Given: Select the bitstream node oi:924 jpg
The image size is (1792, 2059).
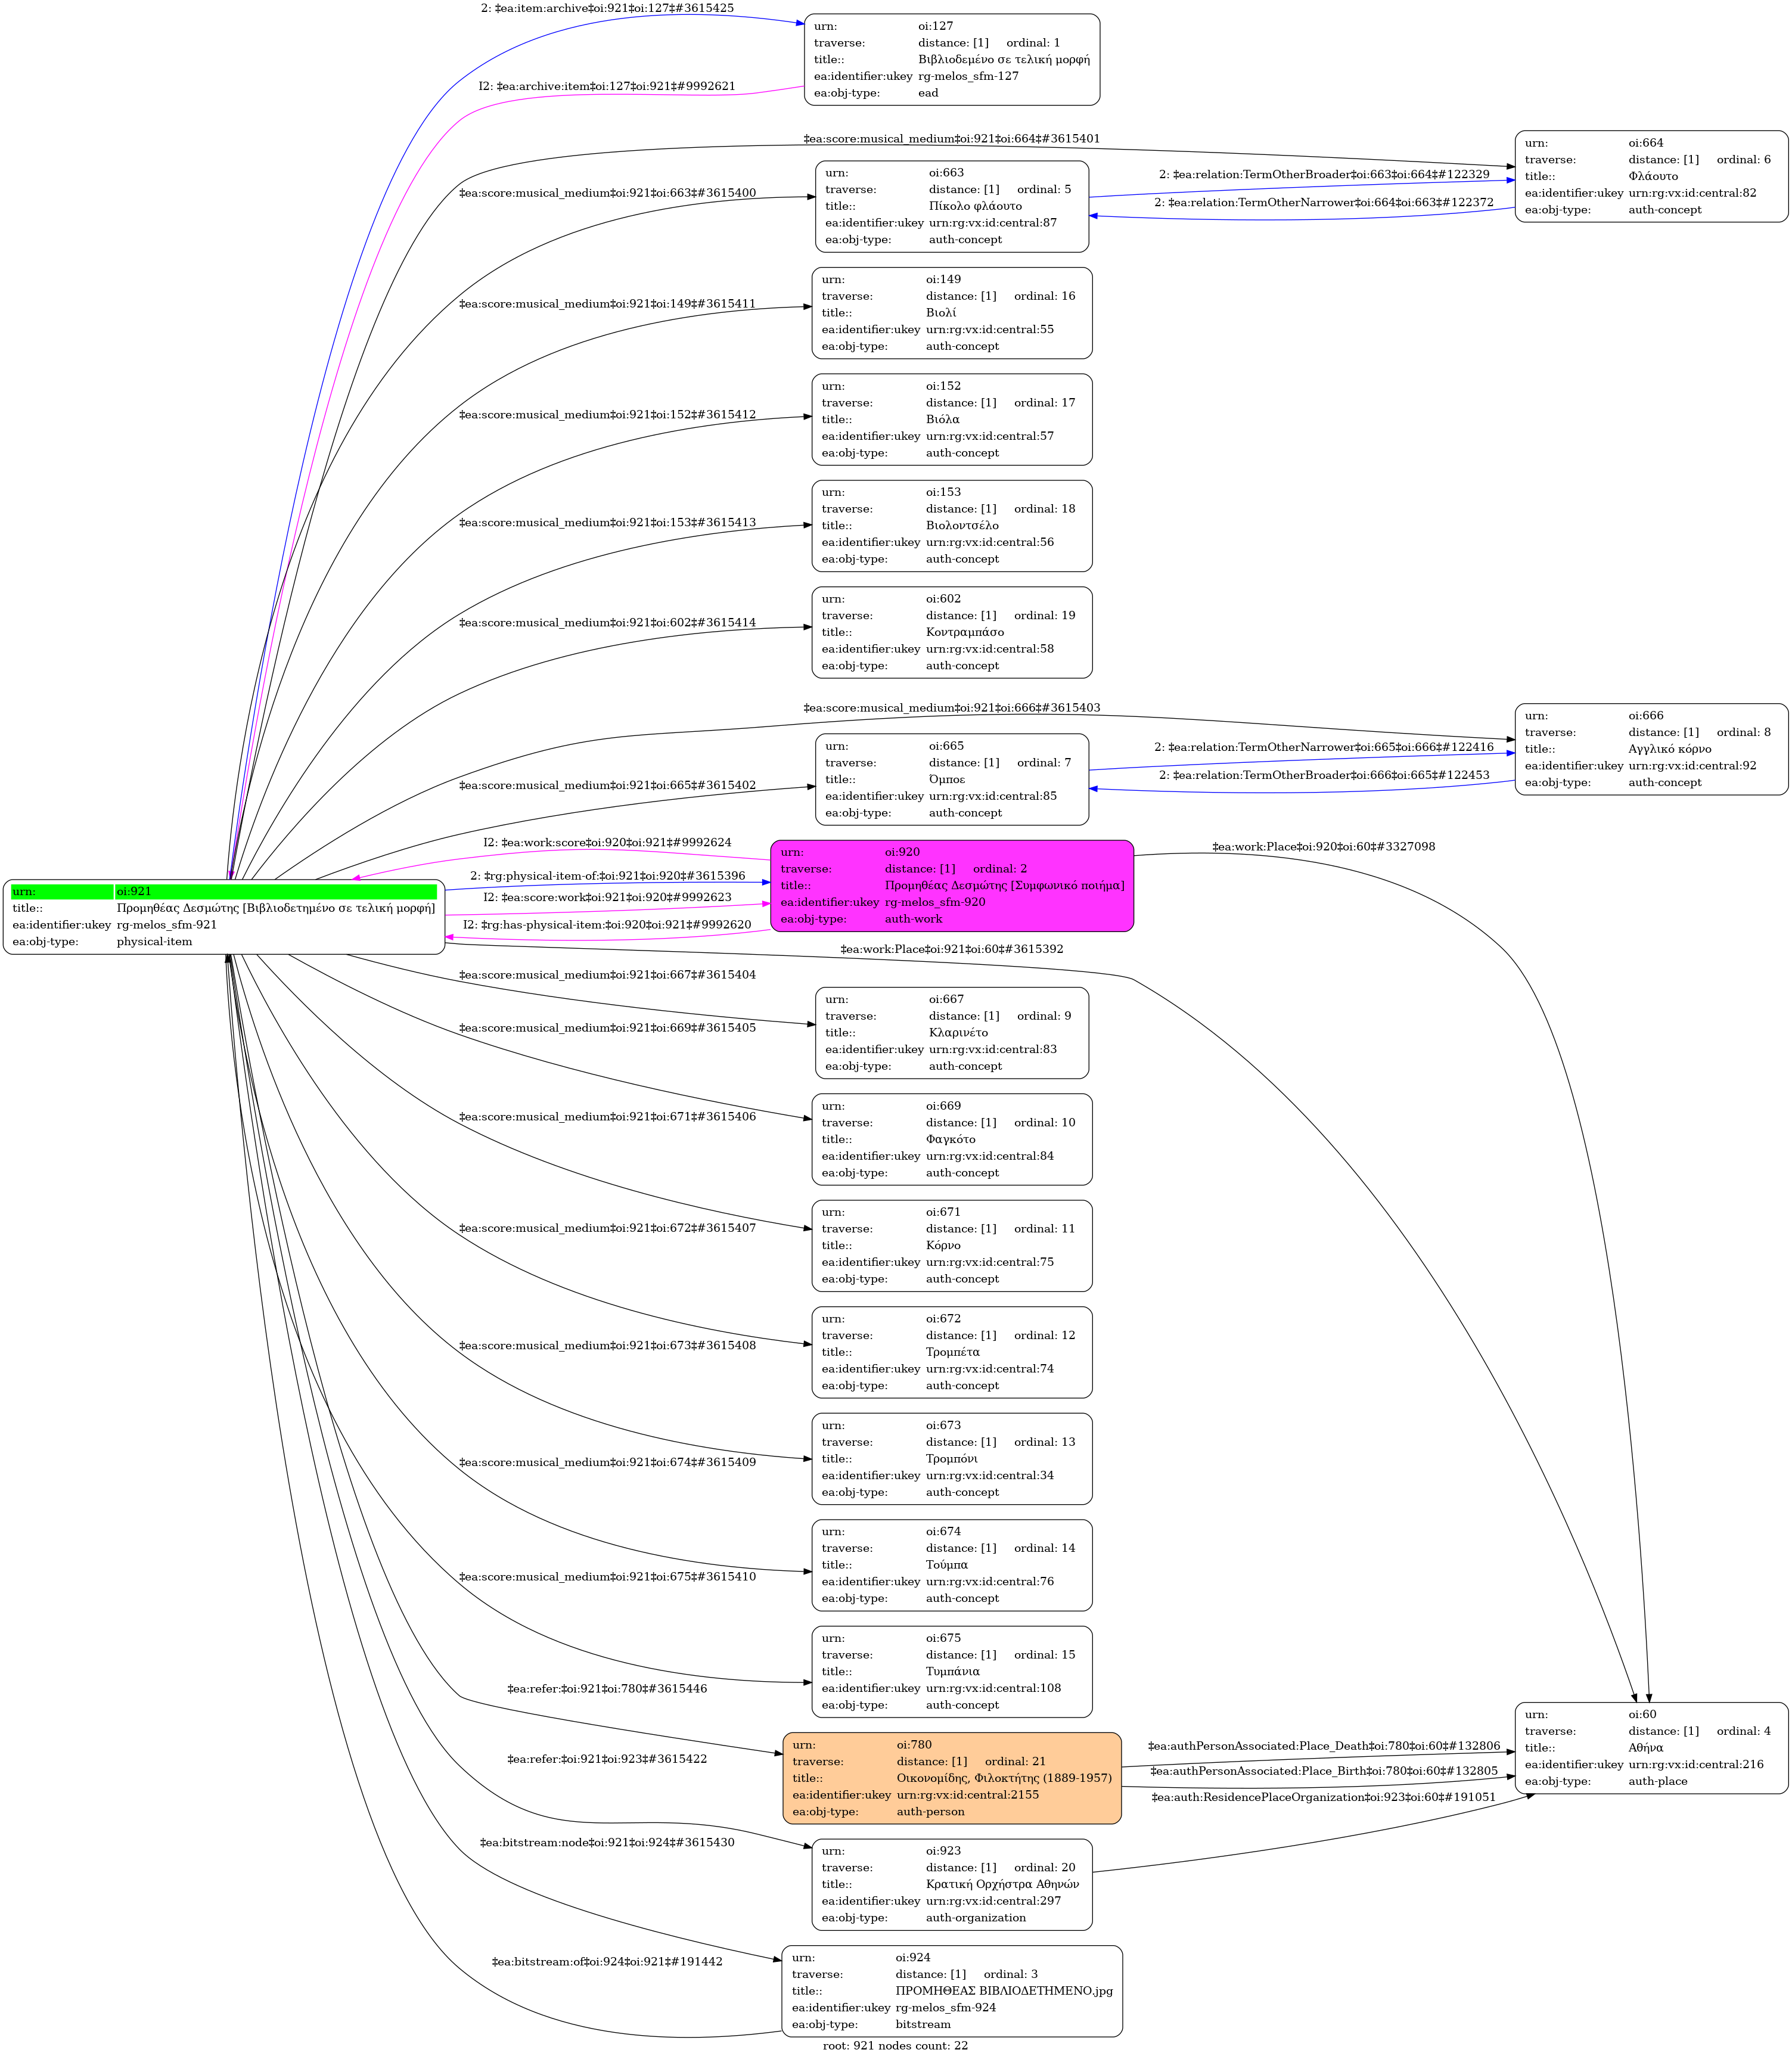Looking at the screenshot, I should coord(951,1990).
